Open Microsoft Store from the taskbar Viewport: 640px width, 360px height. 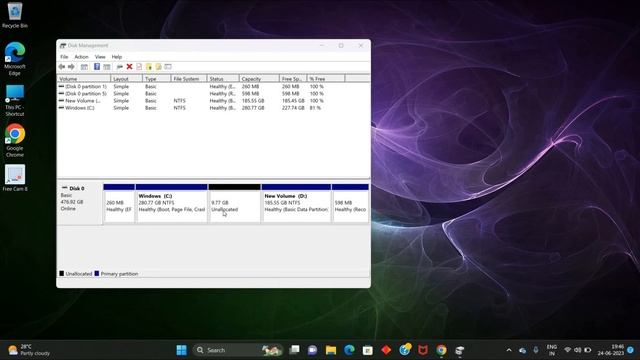pyautogui.click(x=367, y=350)
